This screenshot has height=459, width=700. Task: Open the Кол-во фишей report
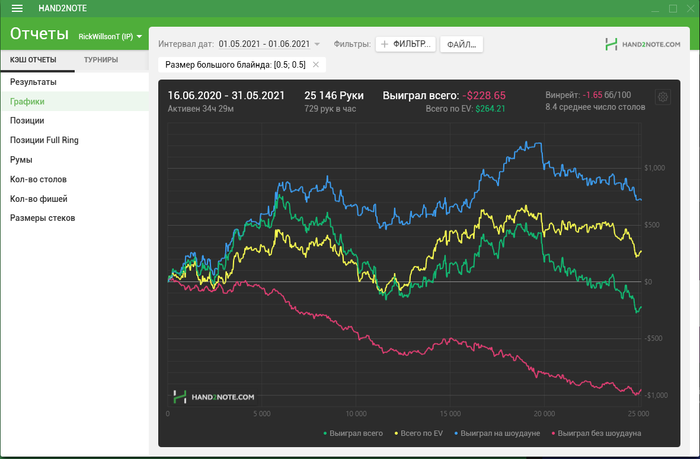coord(75,199)
